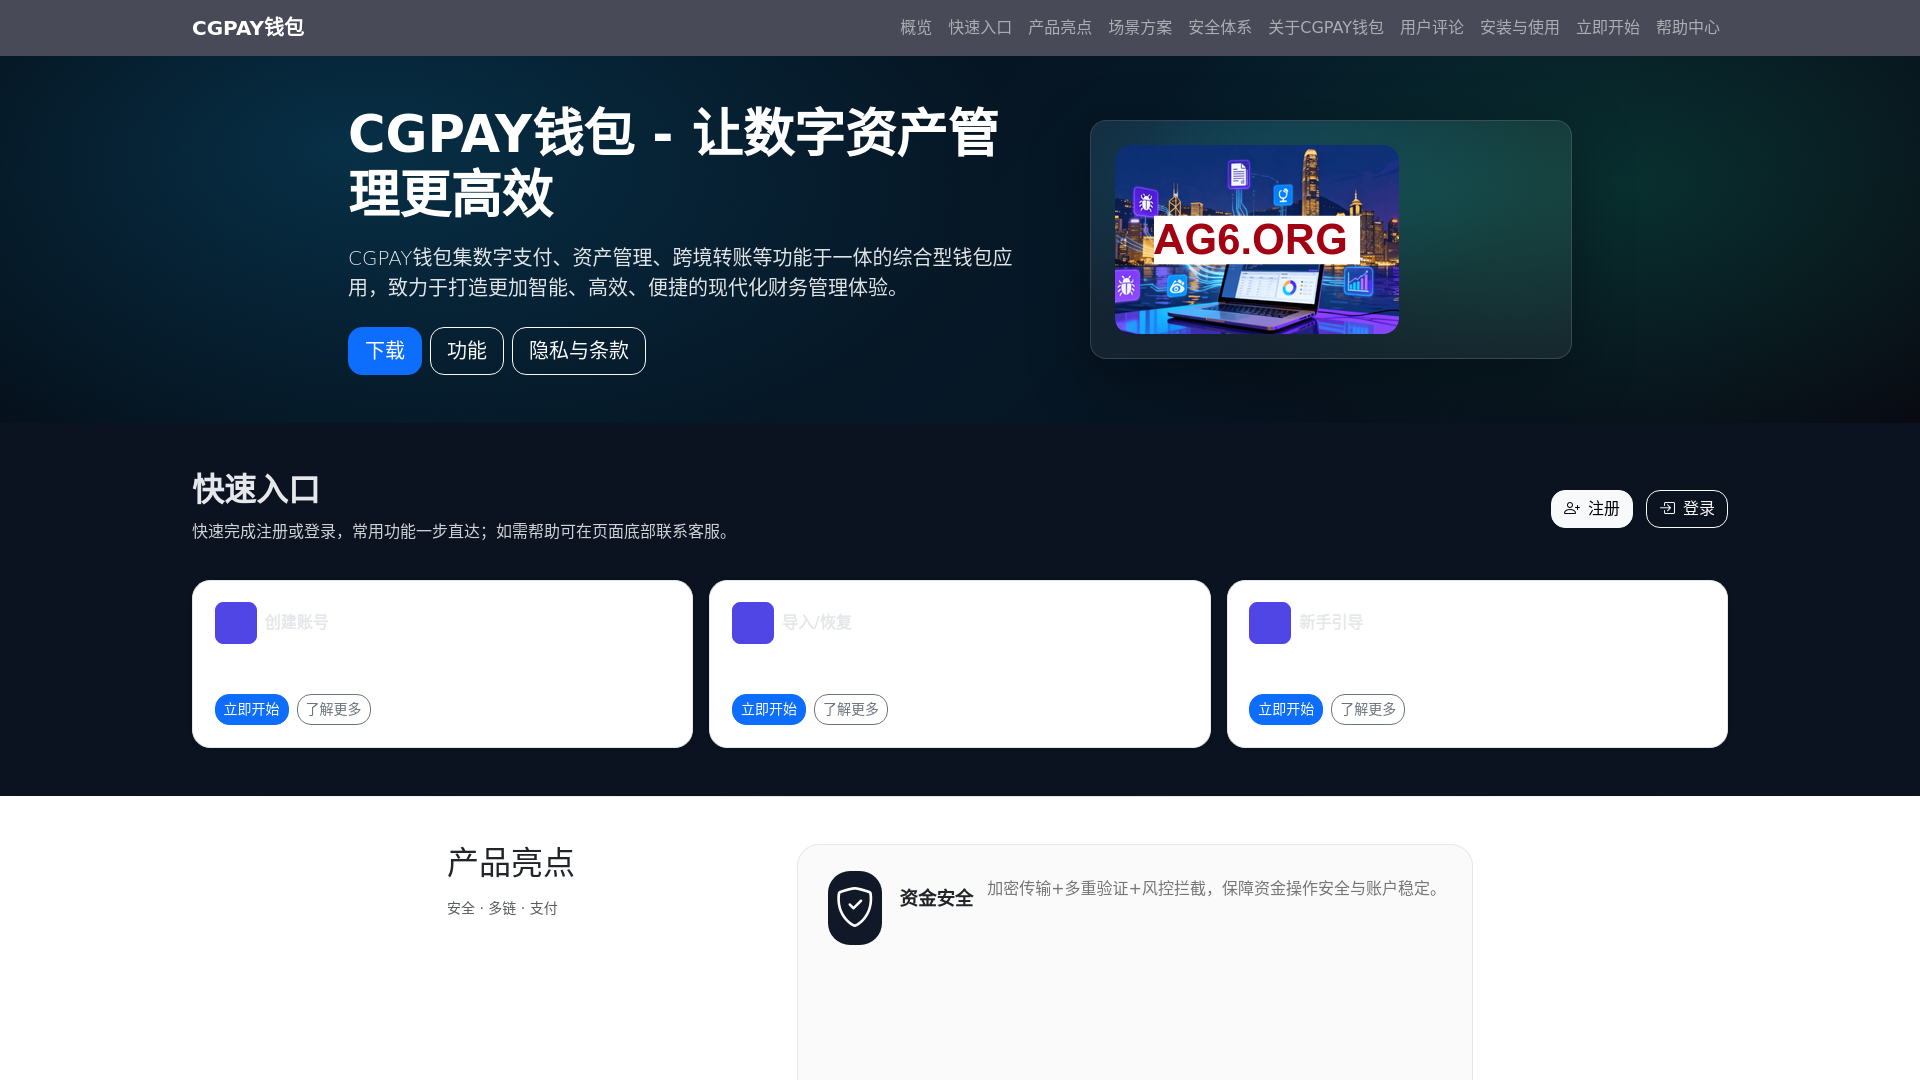Click the 安全 · 多链 · 支付 subtitle
This screenshot has width=1920, height=1080.
click(x=502, y=908)
